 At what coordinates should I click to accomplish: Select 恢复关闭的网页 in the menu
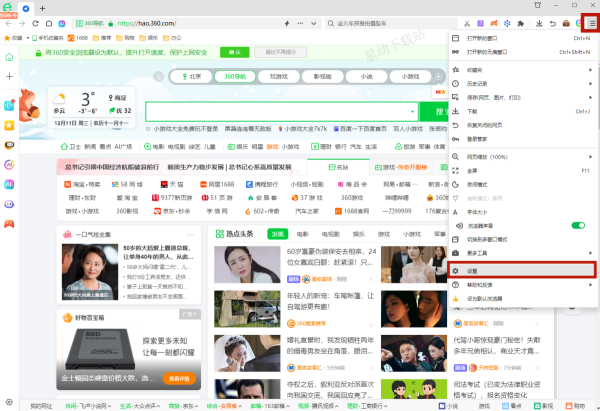(523, 125)
